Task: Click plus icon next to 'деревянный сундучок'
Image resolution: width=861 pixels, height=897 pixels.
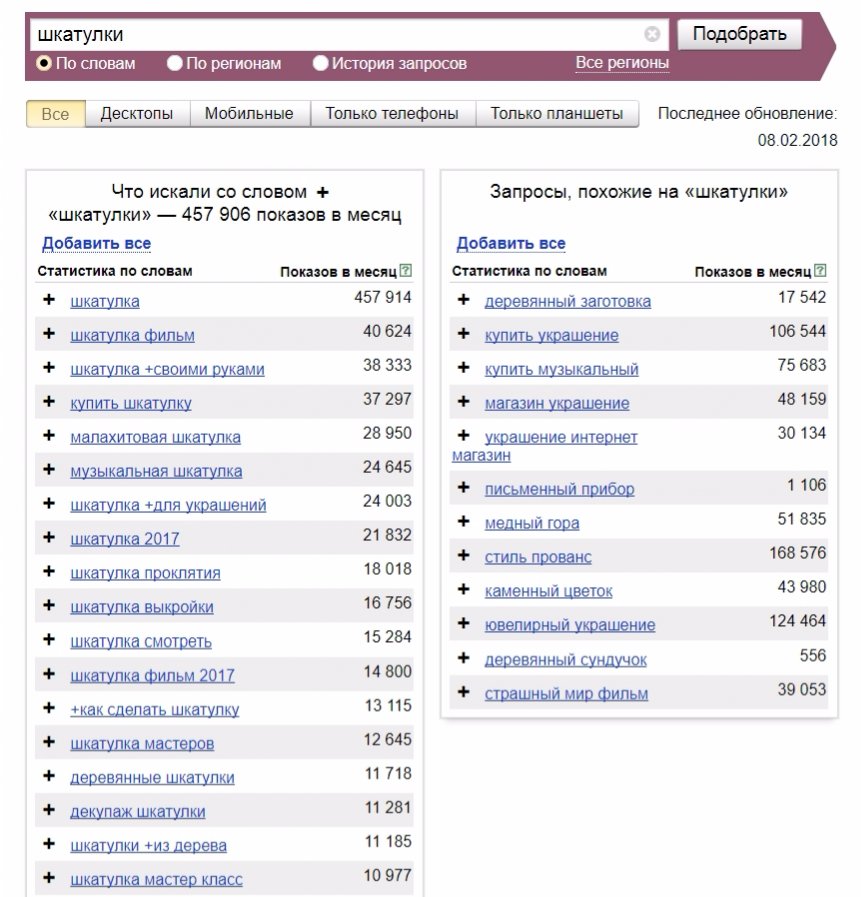Action: (x=463, y=658)
